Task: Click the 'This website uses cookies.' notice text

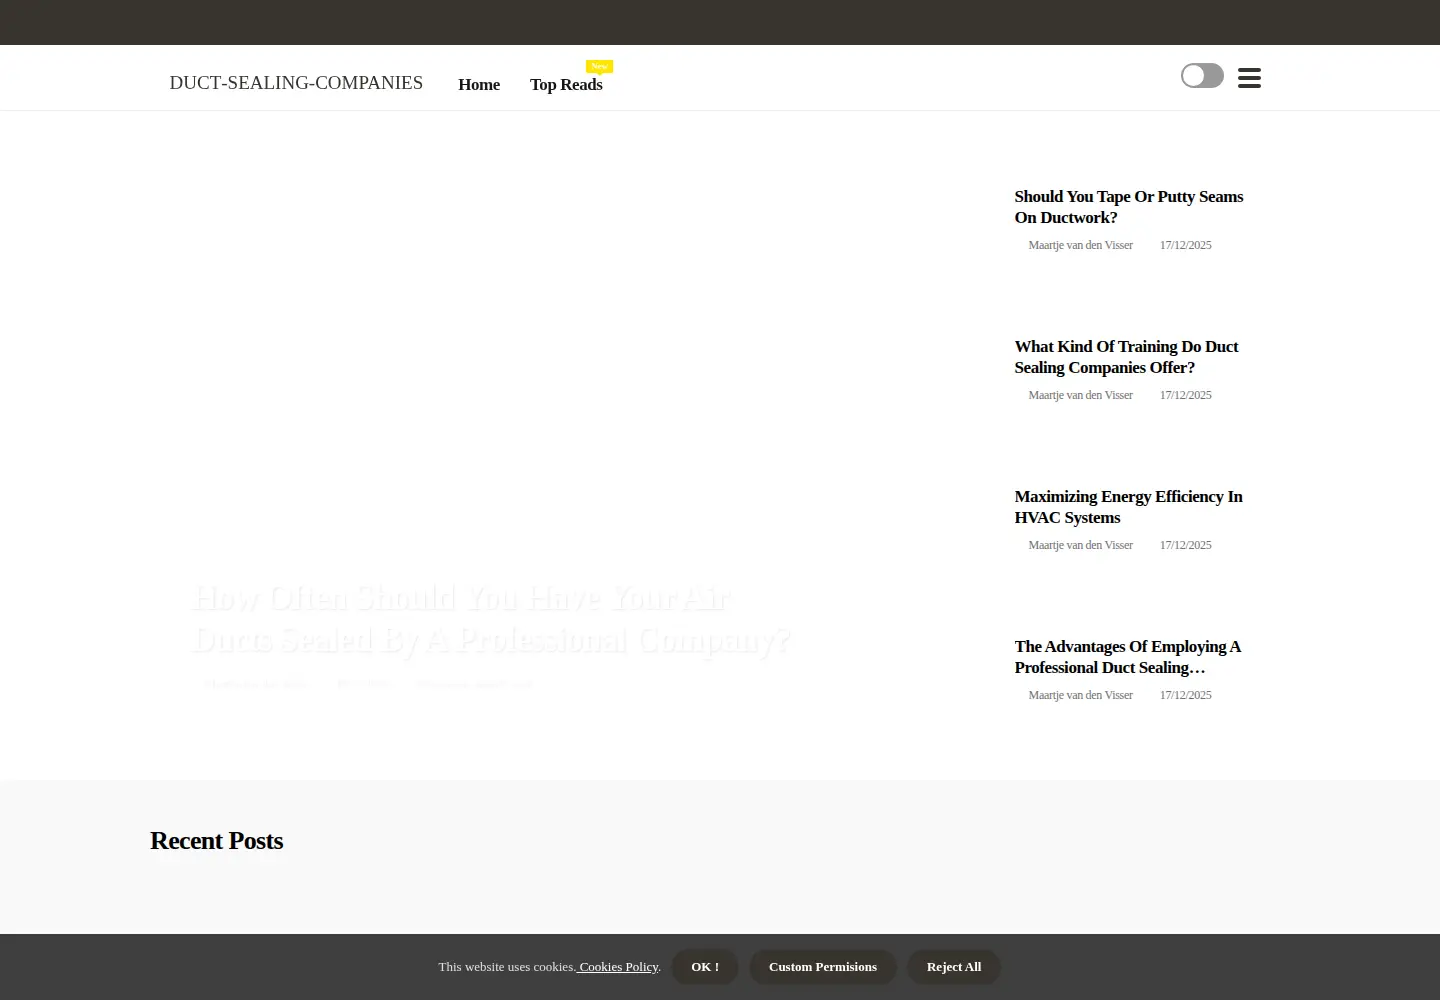Action: (x=507, y=967)
